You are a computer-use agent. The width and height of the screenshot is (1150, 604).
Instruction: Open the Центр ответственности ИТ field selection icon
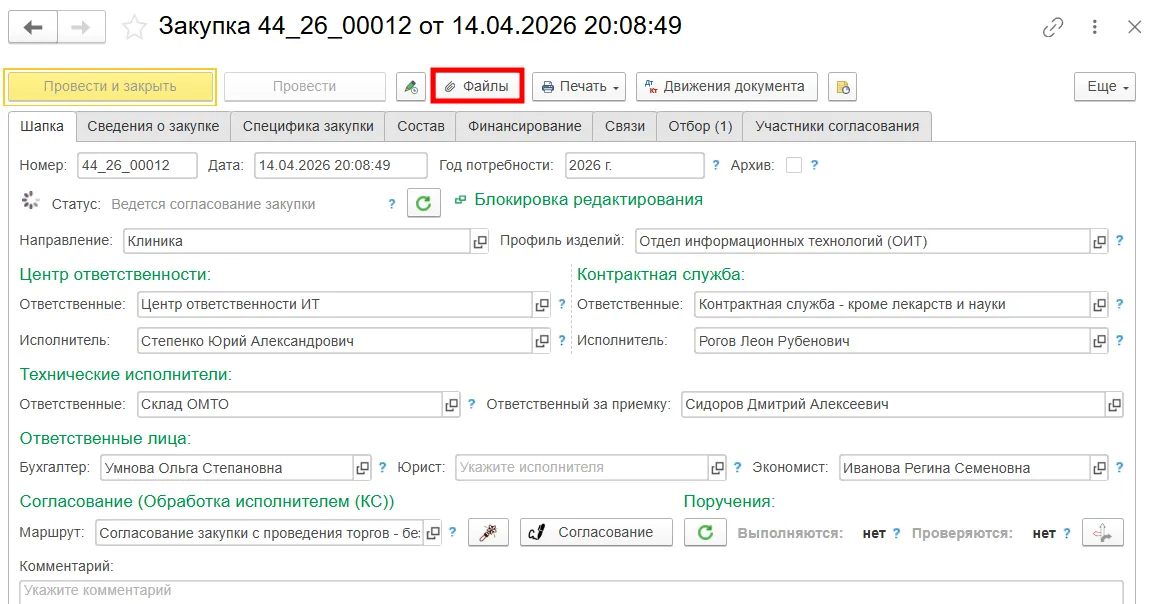(x=541, y=305)
